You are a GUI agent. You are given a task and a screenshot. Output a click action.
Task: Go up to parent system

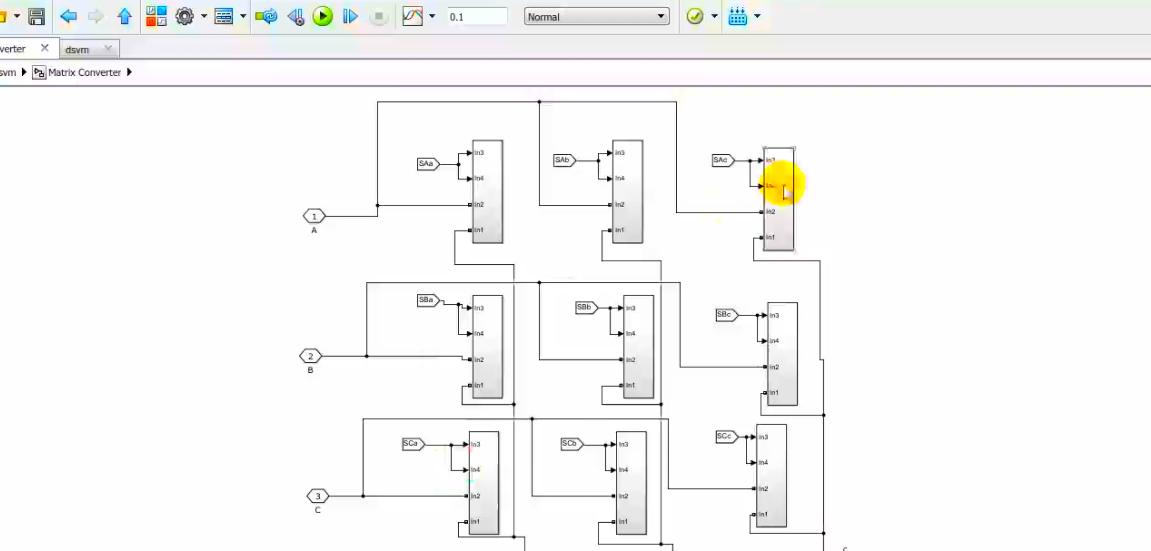[x=124, y=16]
